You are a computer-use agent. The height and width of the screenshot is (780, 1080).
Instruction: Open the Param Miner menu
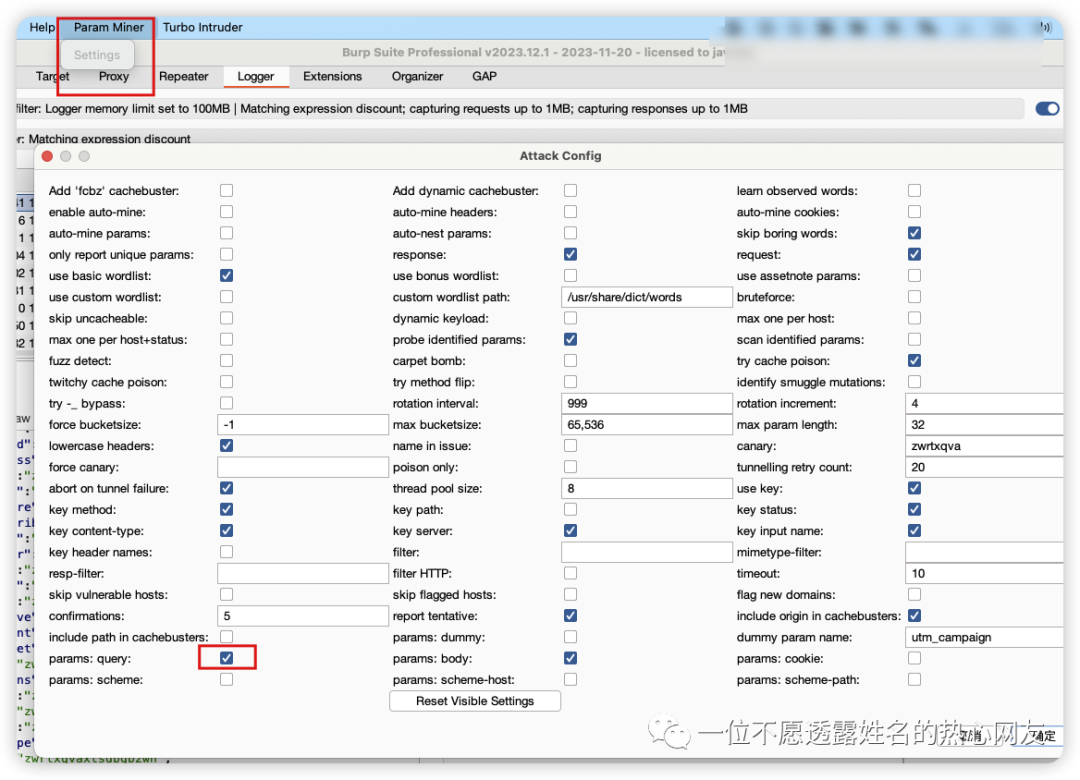click(x=109, y=28)
